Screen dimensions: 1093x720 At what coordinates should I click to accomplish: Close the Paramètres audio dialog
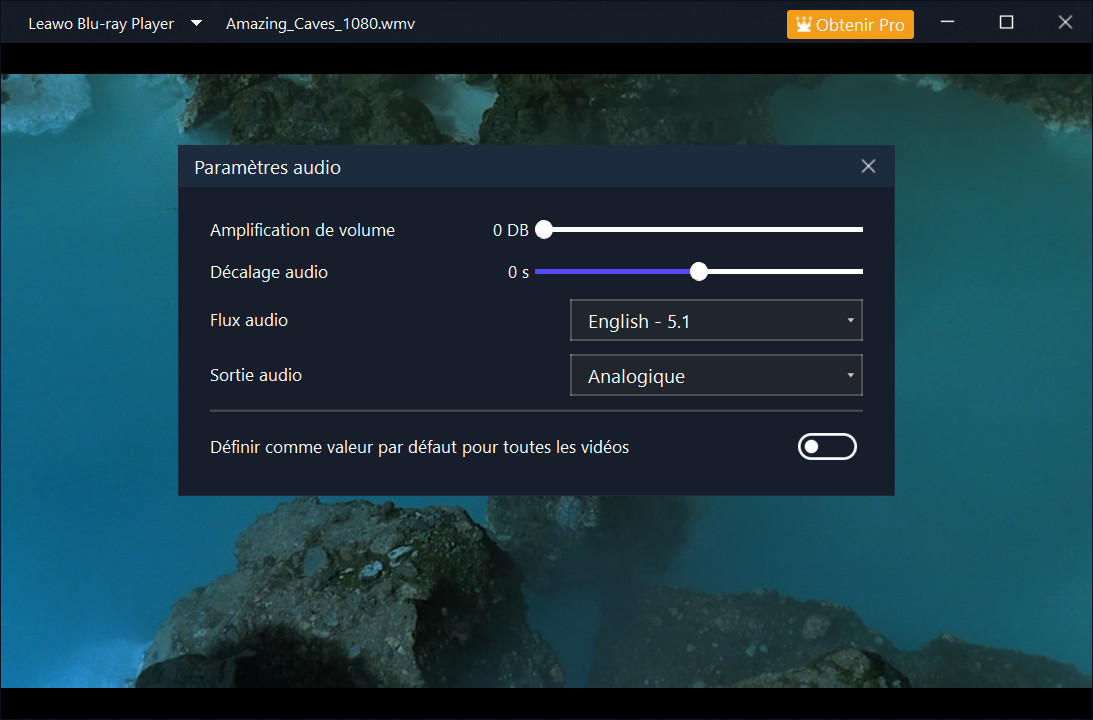(x=868, y=167)
